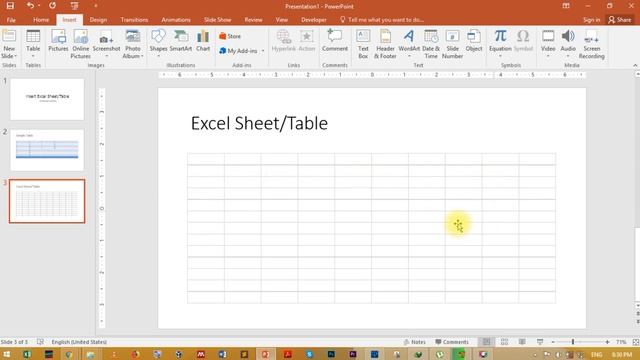Toggle Comments pane in status bar

tap(452, 342)
